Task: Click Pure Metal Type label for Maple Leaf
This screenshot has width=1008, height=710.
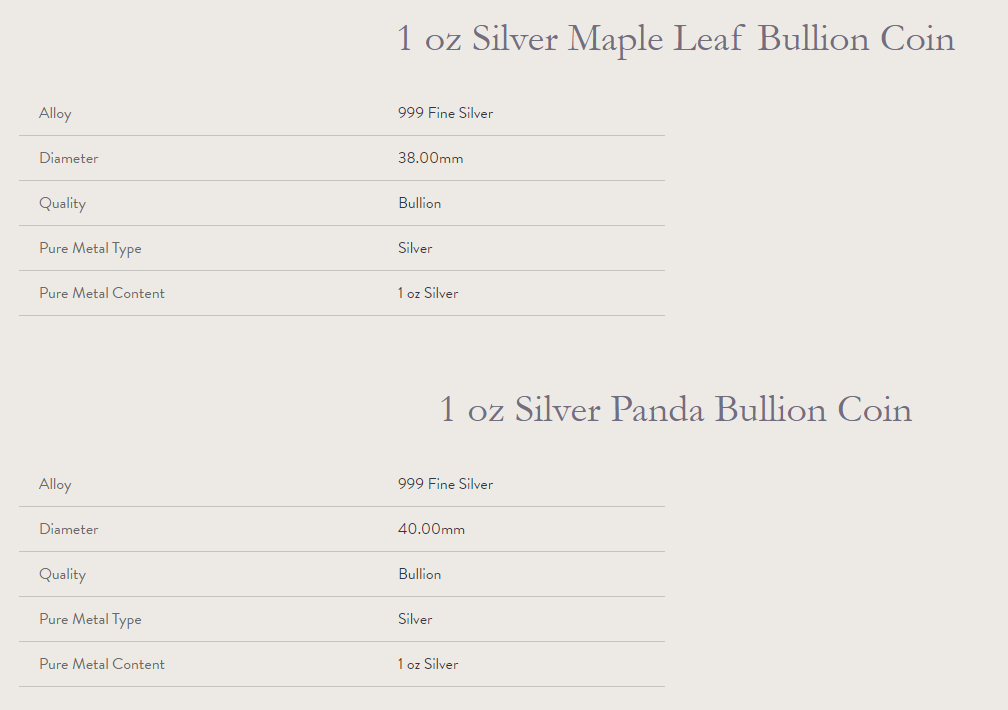Action: 90,248
